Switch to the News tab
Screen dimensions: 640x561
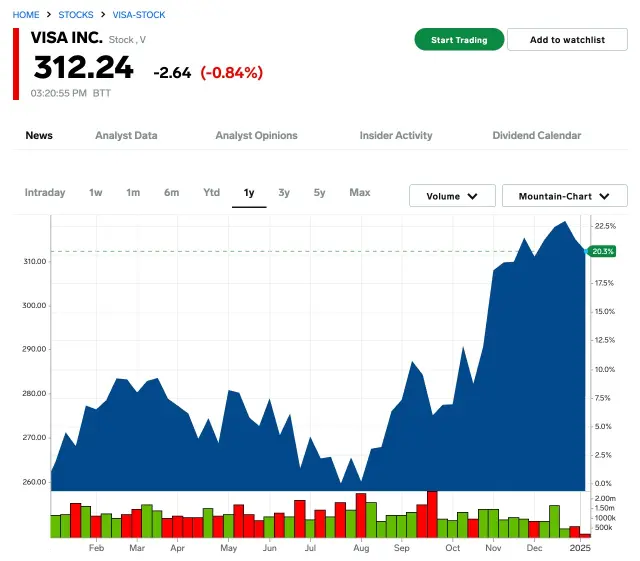(39, 135)
